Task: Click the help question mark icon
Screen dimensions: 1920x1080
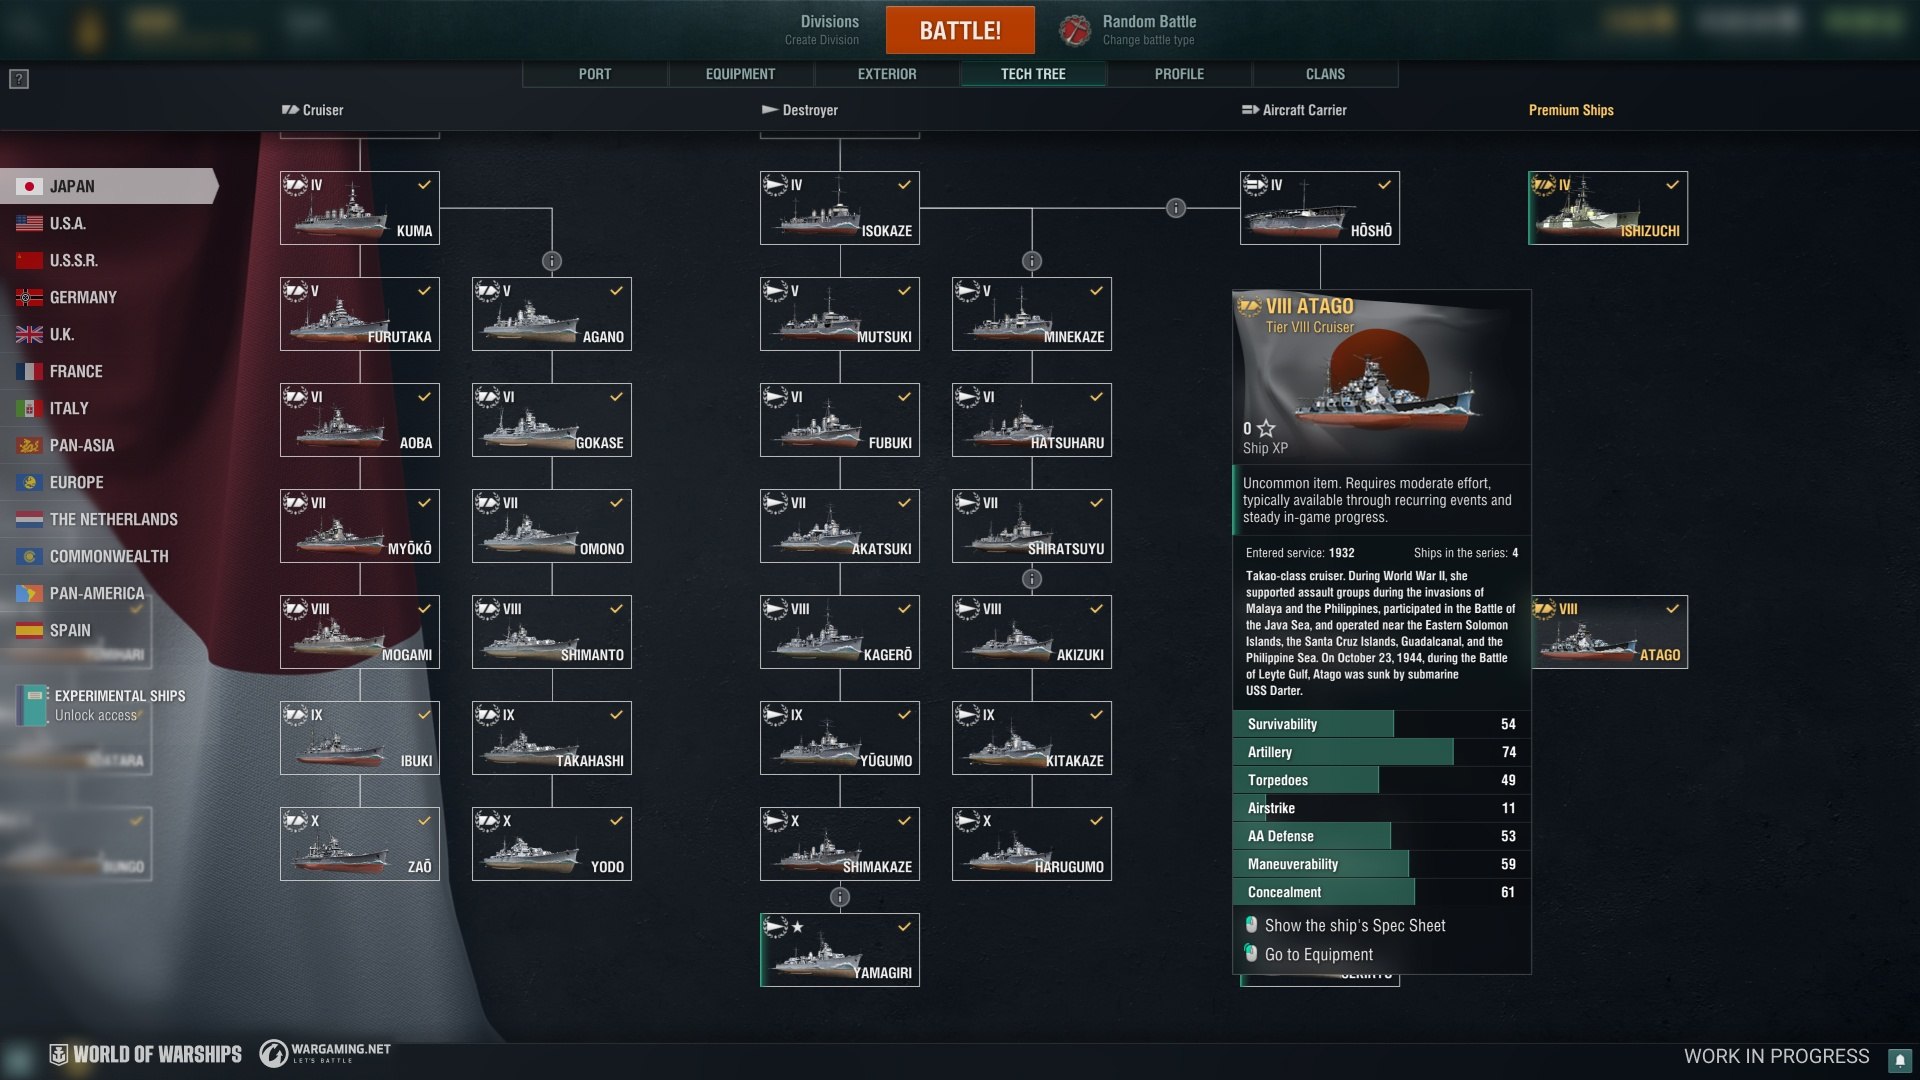Action: (19, 79)
